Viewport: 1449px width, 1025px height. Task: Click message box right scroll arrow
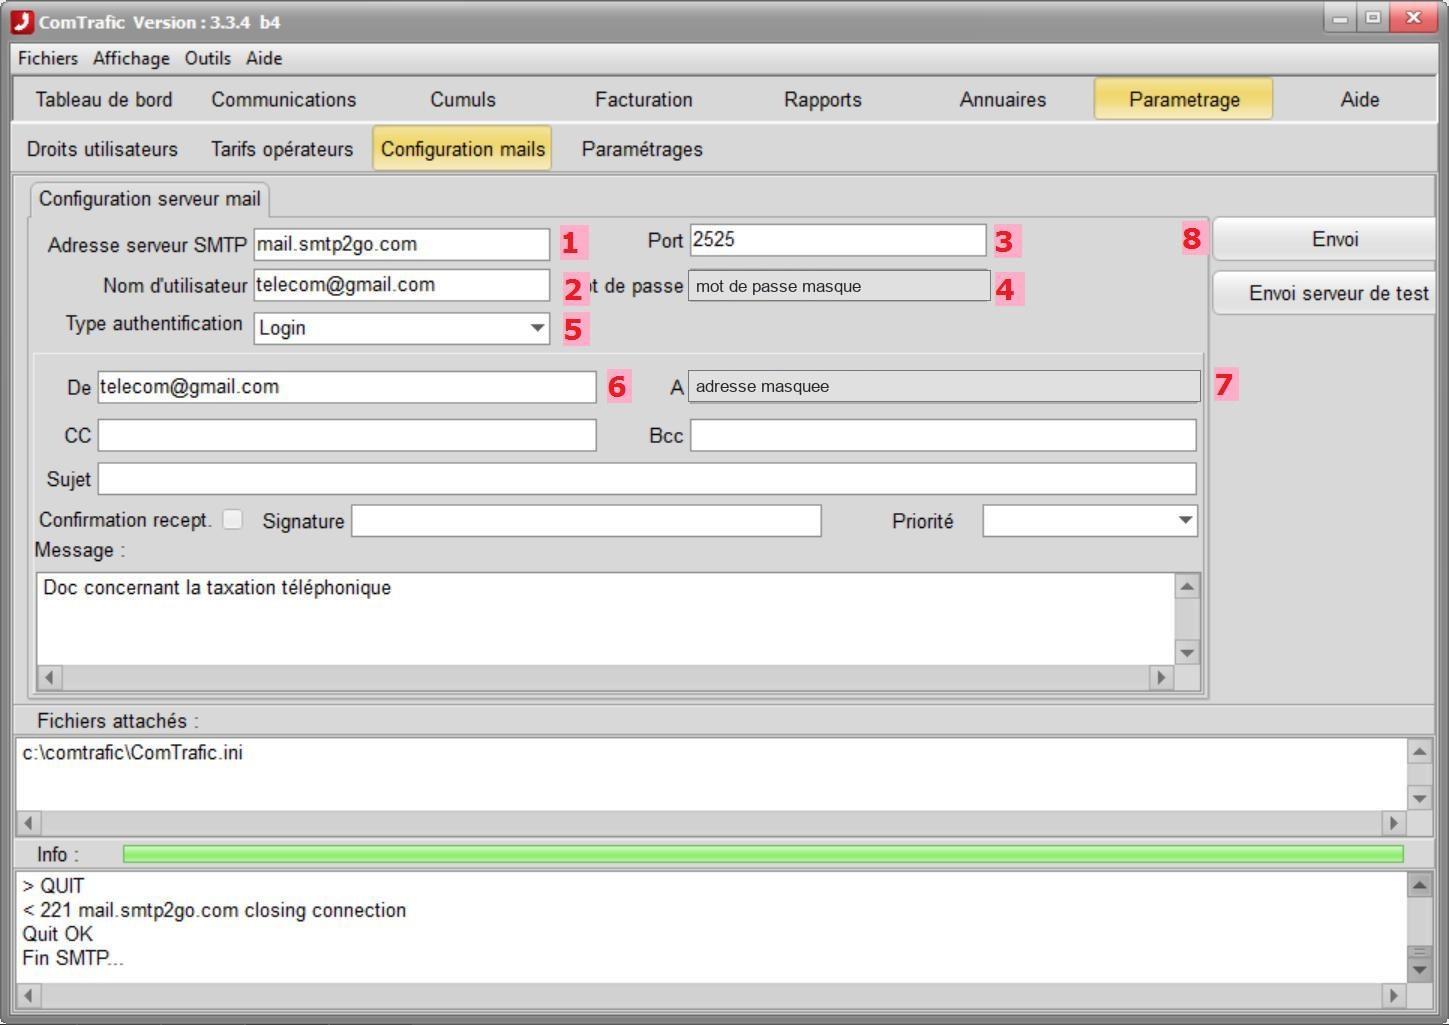click(1161, 678)
